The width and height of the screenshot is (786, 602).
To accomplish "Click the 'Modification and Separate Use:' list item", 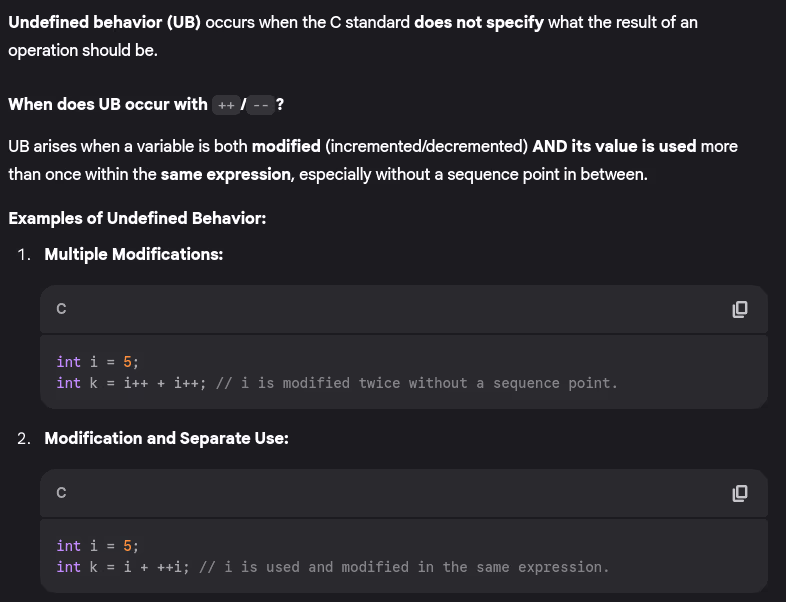I will [166, 438].
